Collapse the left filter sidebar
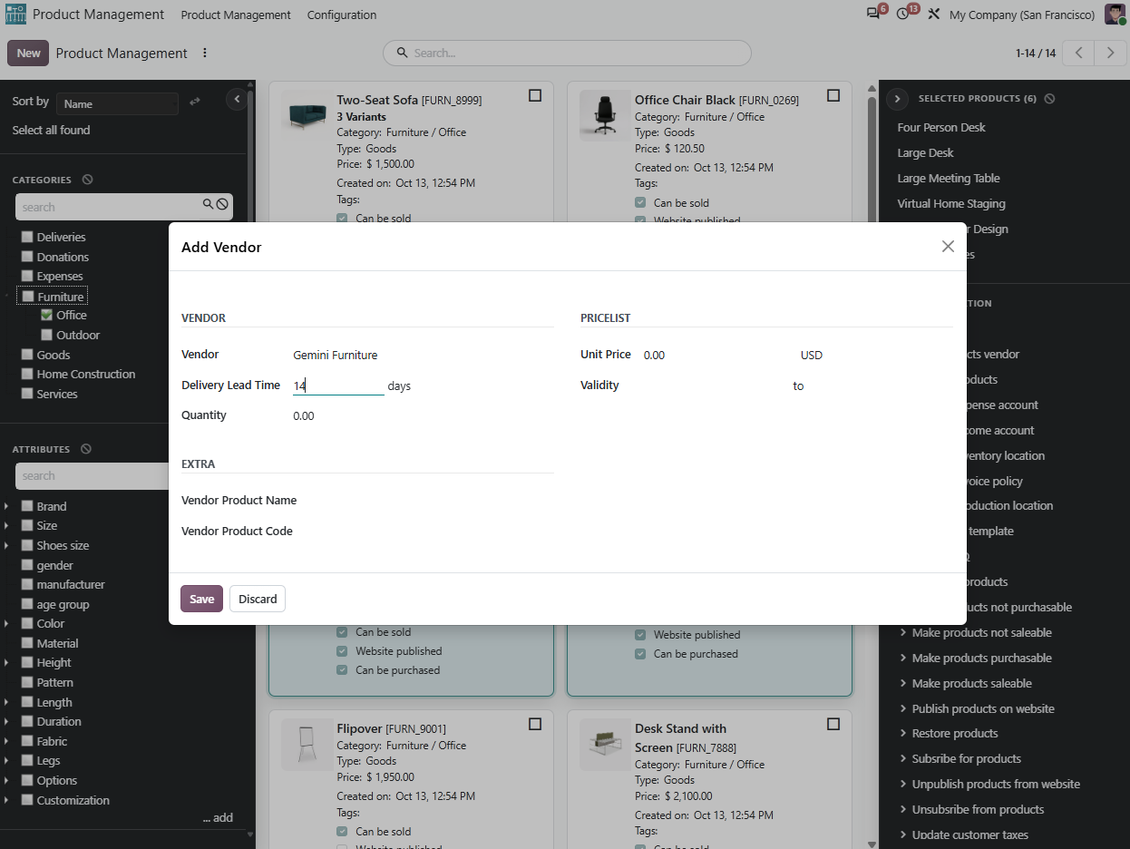Image resolution: width=1130 pixels, height=849 pixels. [x=236, y=99]
